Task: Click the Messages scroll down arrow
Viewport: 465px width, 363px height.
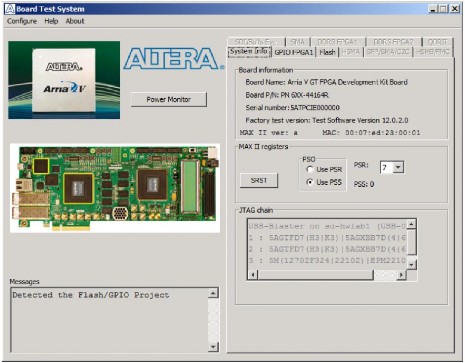Action: pyautogui.click(x=213, y=347)
